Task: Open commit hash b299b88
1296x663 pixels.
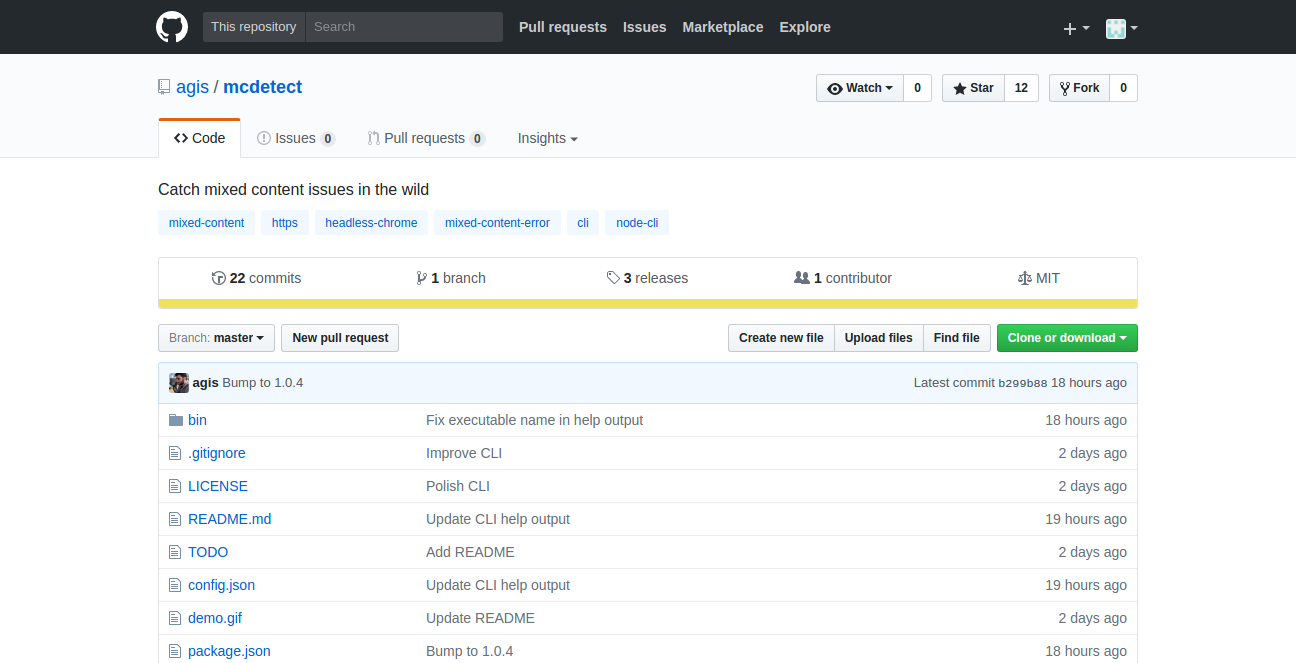Action: click(1023, 383)
